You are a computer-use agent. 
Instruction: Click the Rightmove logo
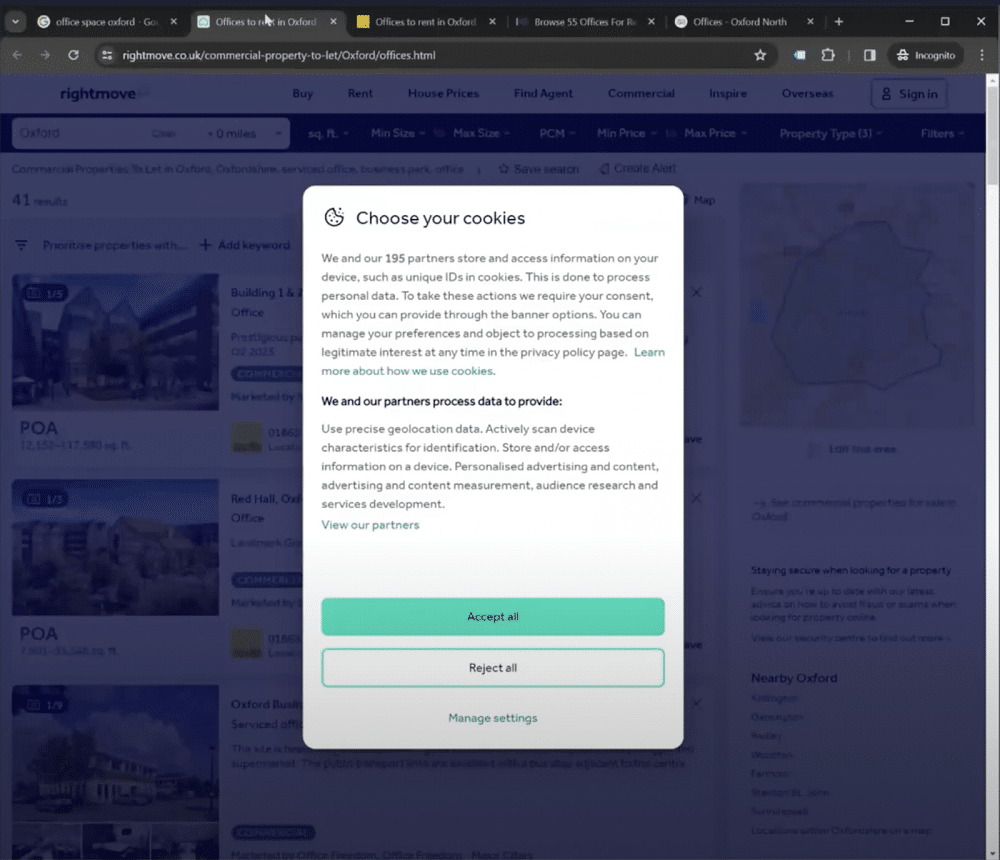(x=100, y=93)
